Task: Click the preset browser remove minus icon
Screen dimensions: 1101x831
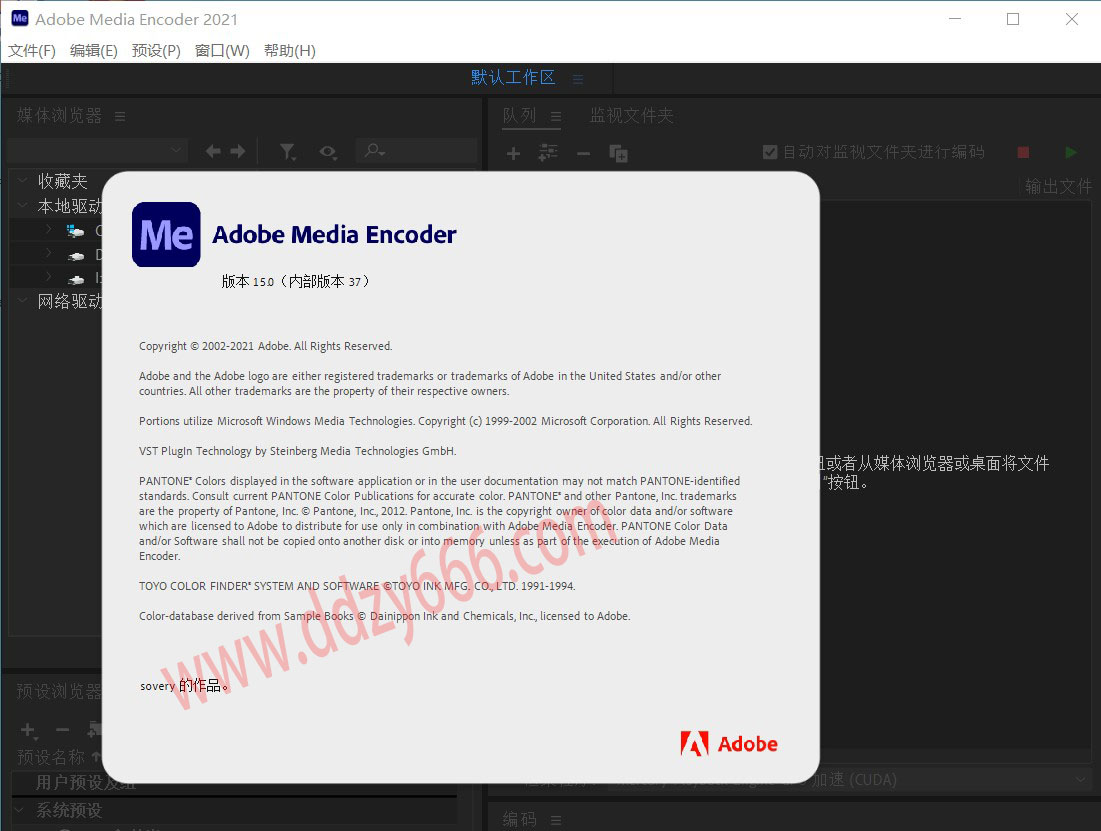Action: tap(62, 731)
